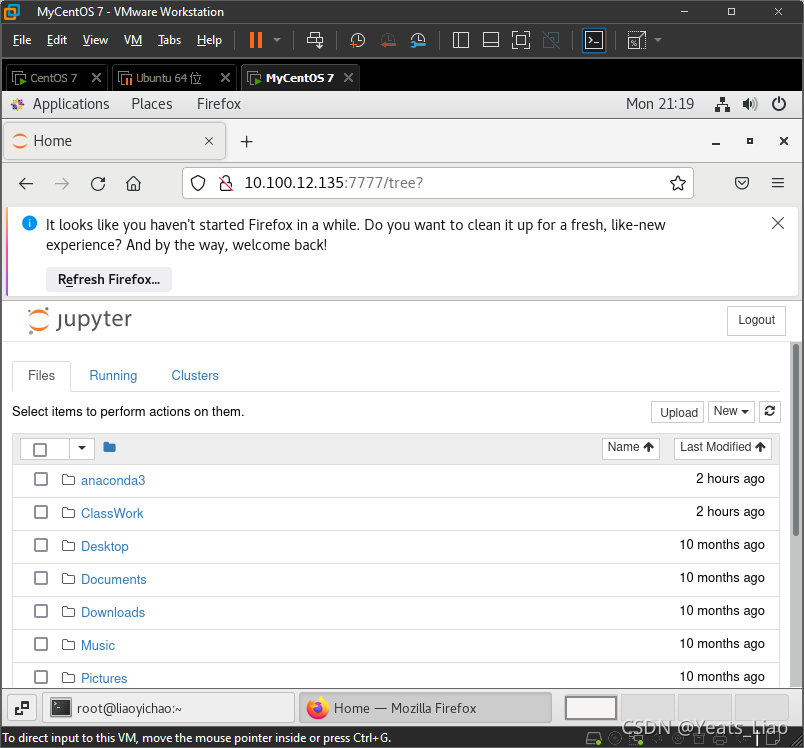Open the VMware File menu

coord(22,40)
